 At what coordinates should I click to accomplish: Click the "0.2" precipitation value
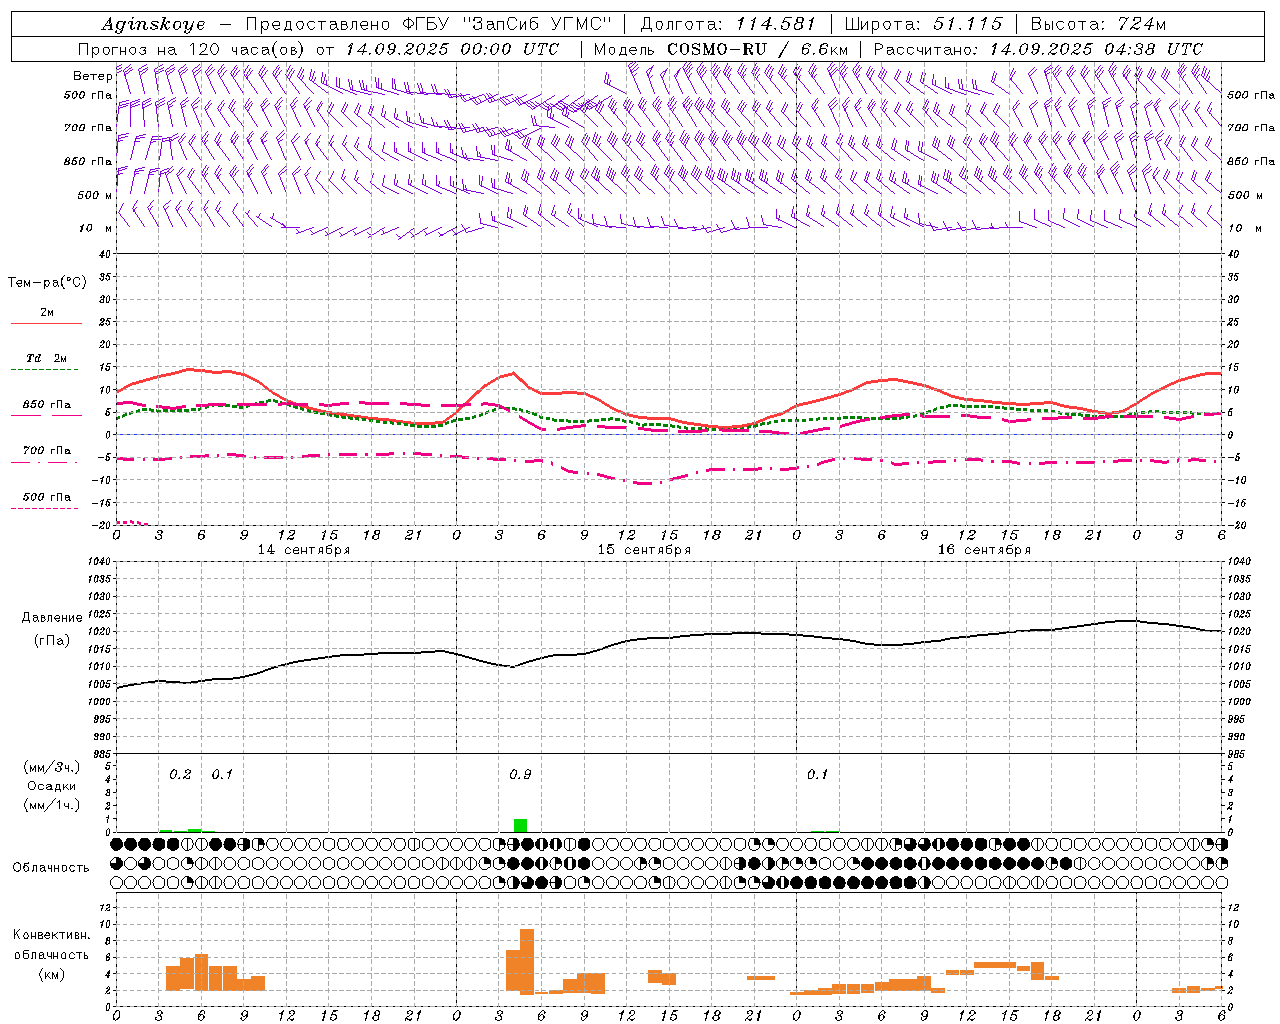click(180, 775)
